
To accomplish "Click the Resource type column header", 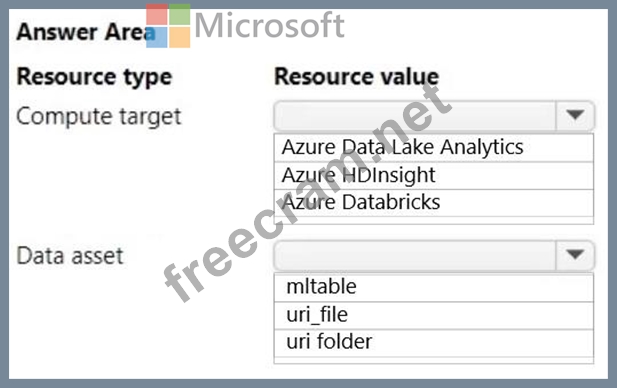I will 94,77.
